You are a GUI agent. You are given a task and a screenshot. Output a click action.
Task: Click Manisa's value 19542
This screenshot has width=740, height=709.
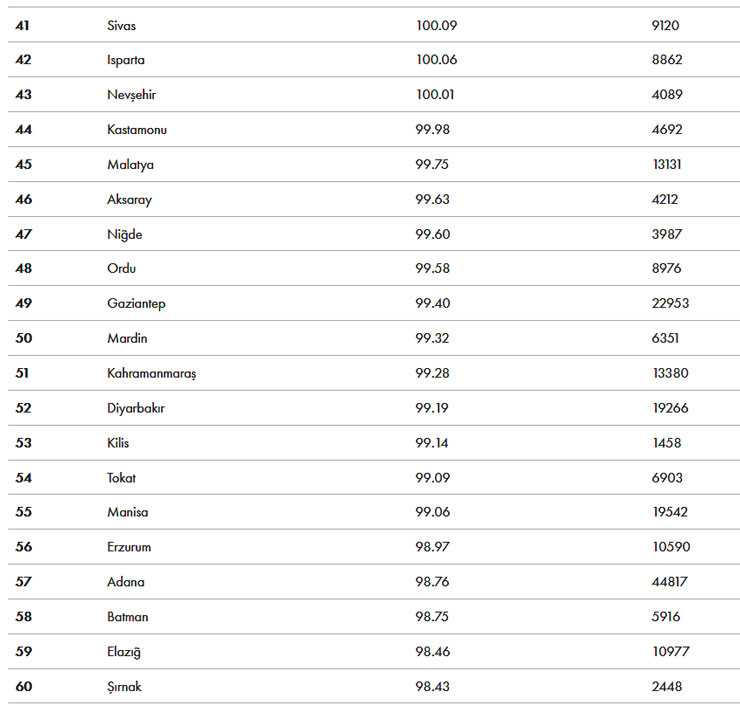[x=670, y=512]
